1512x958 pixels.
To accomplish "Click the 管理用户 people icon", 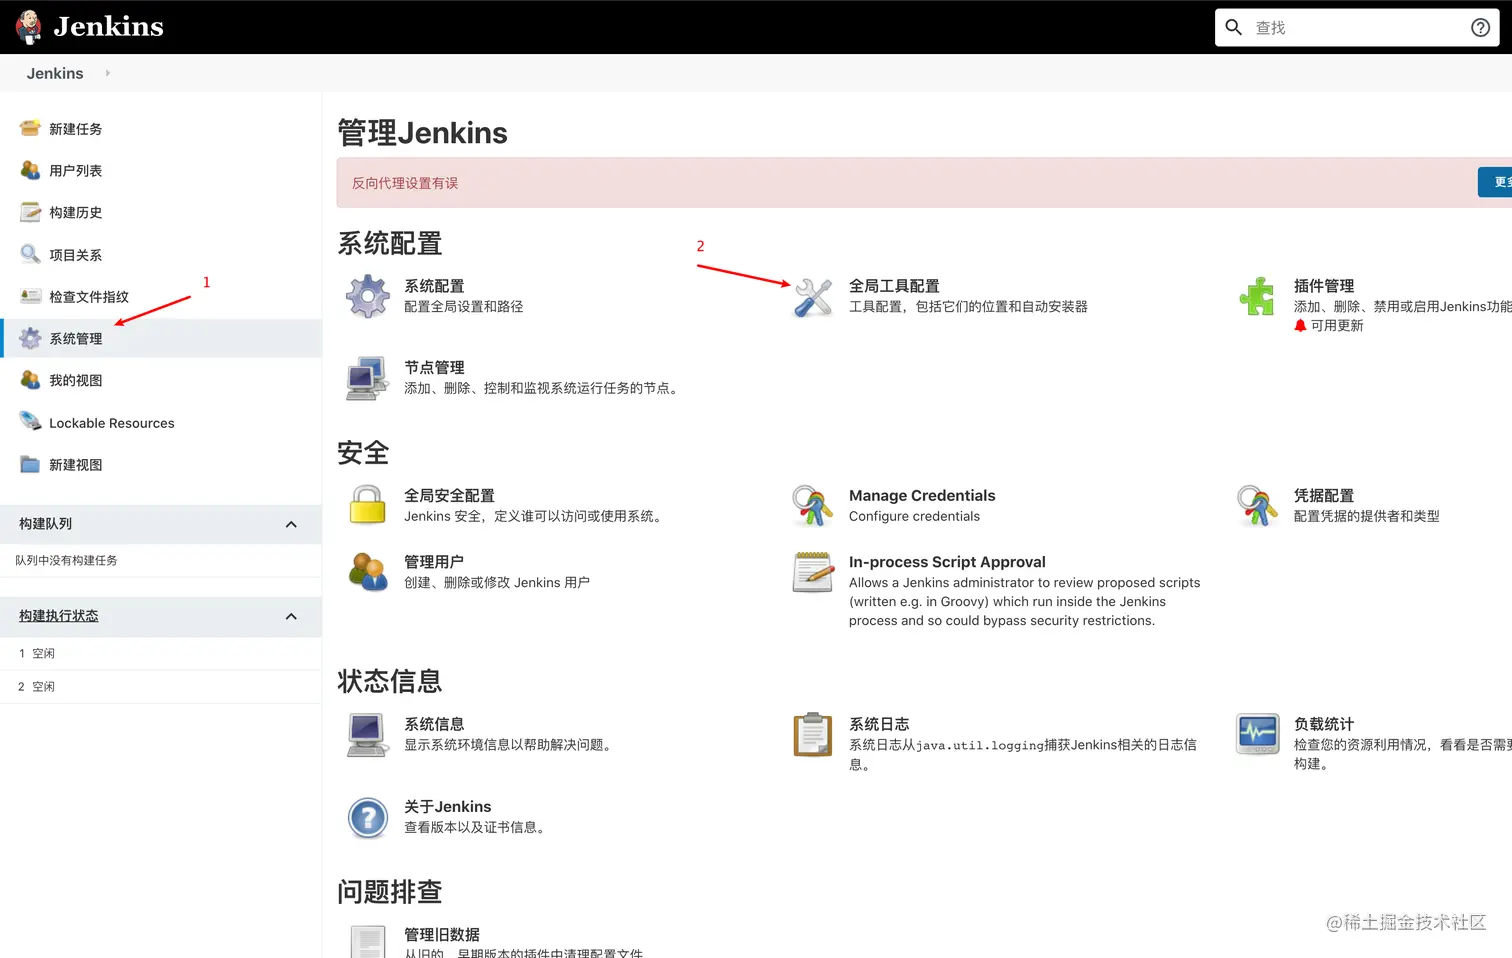I will coord(367,571).
